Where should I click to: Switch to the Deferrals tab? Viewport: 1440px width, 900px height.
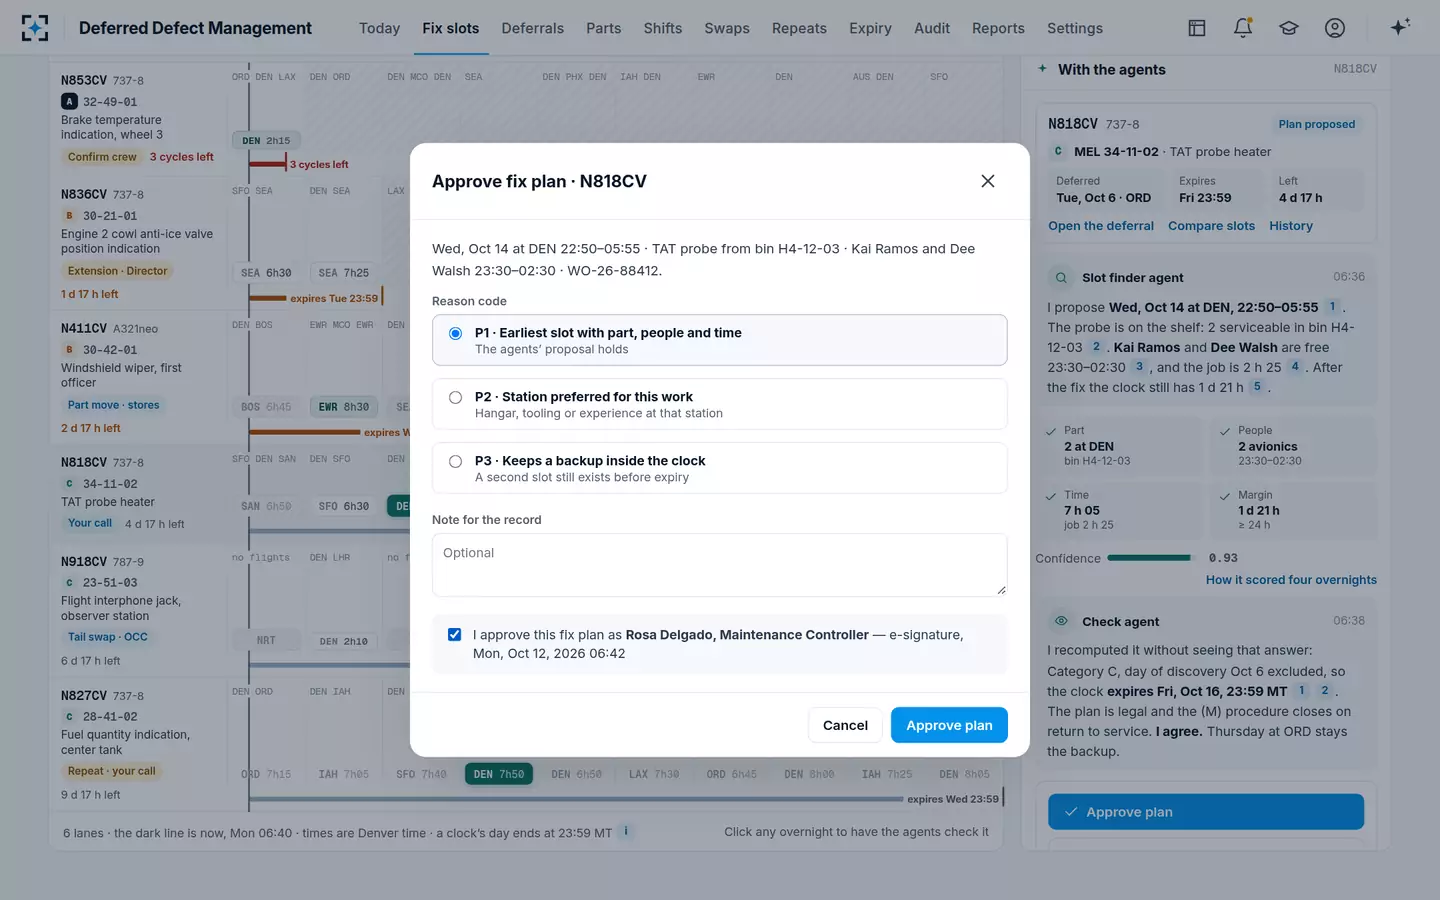pyautogui.click(x=533, y=28)
